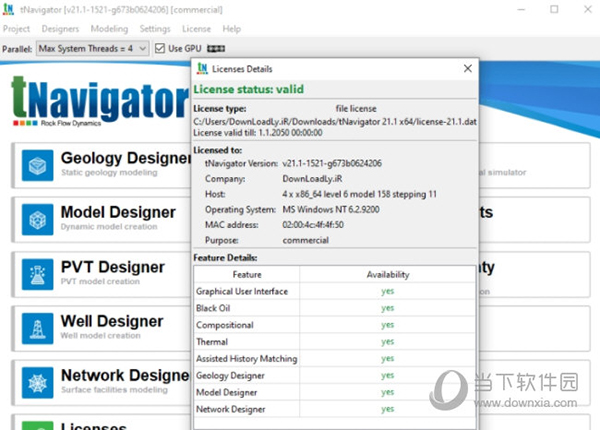The image size is (600, 430).
Task: Click the file license type text
Action: [356, 109]
